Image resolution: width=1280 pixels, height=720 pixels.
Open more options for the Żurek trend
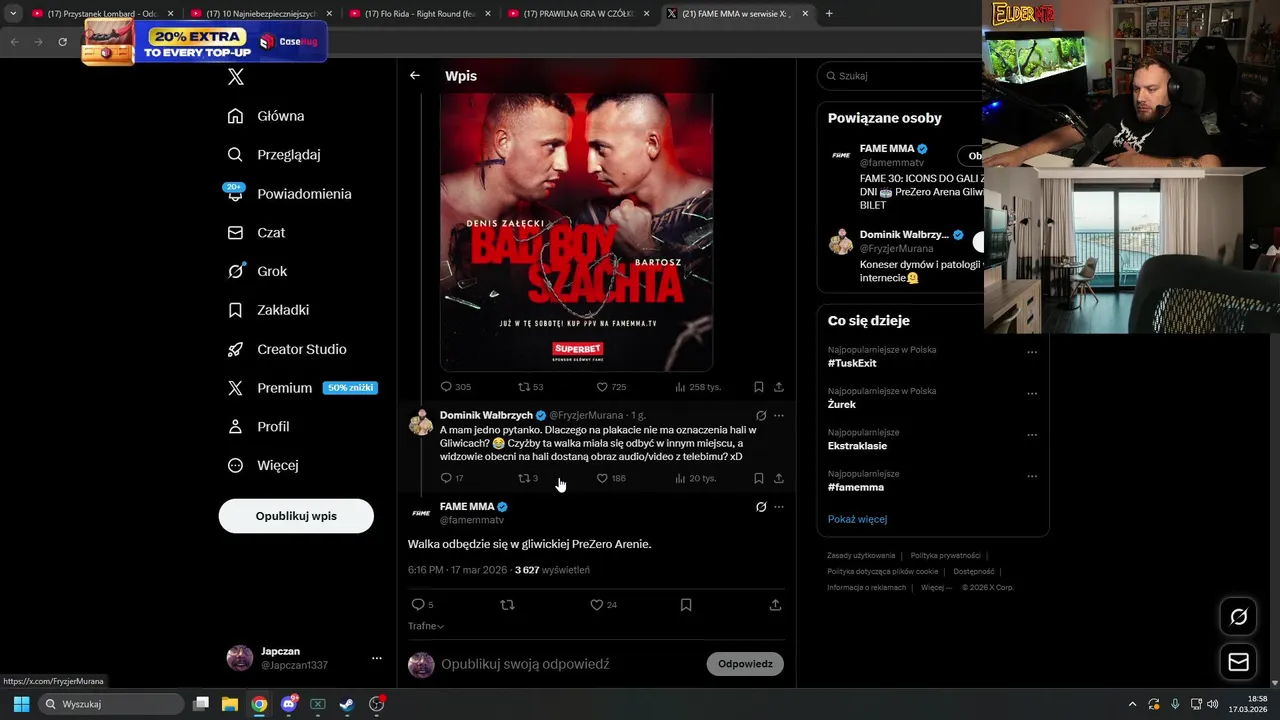coord(1032,394)
